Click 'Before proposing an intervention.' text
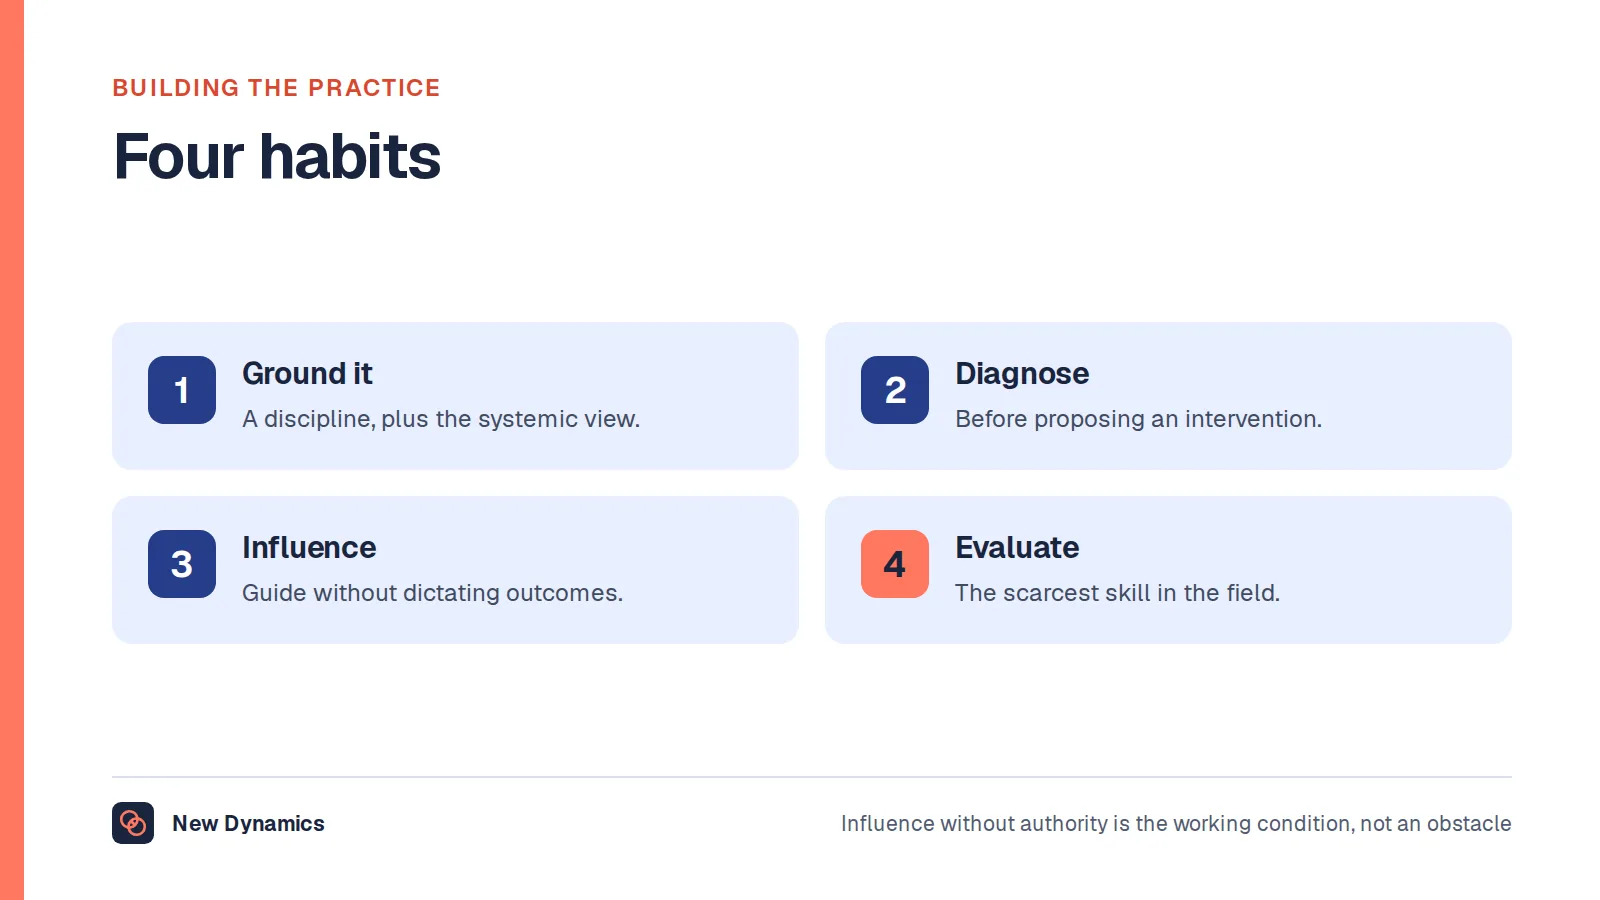Image resolution: width=1600 pixels, height=900 pixels. (1138, 419)
